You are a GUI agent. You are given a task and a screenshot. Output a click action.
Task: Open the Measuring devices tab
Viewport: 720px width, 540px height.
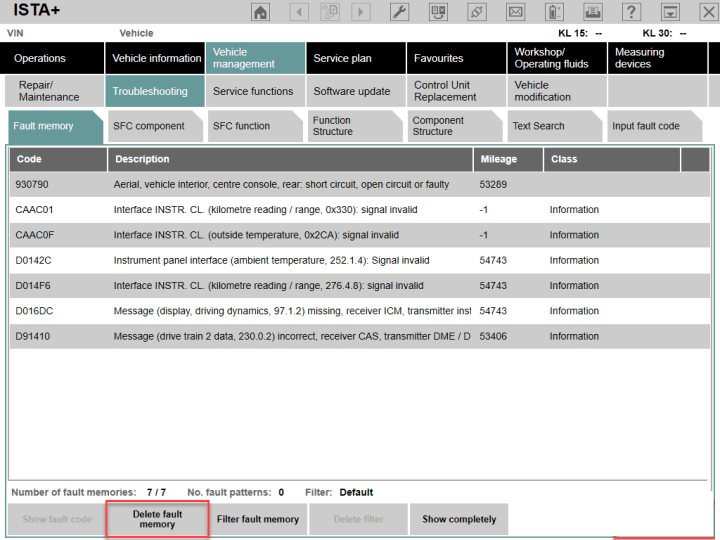(658, 58)
